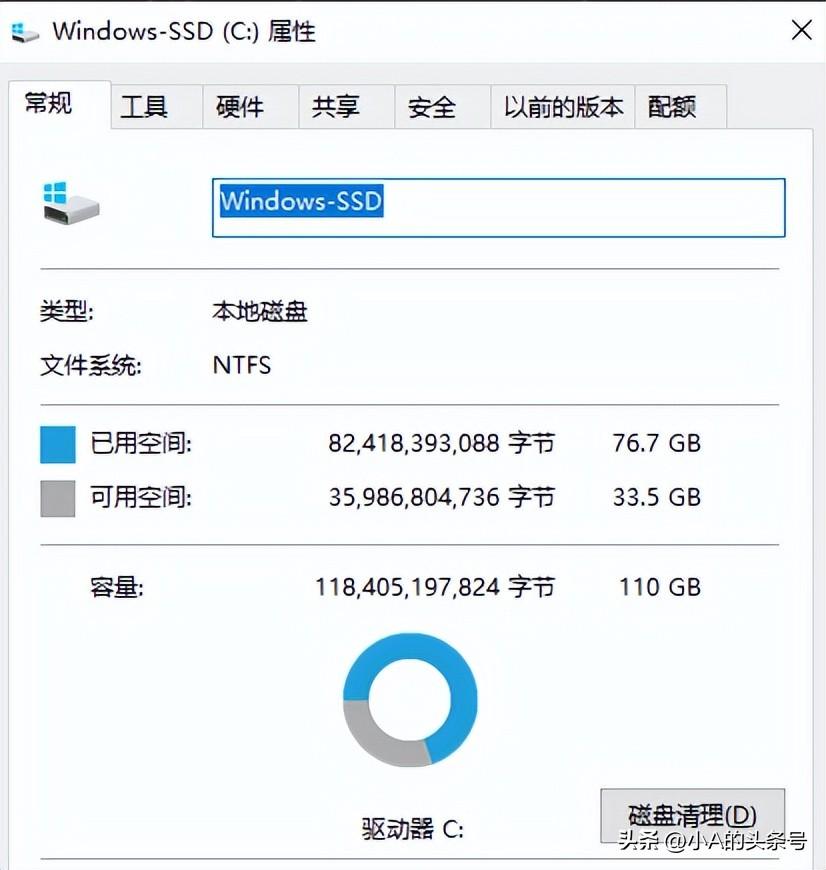Click the 本地磁盘 type value

point(259,311)
